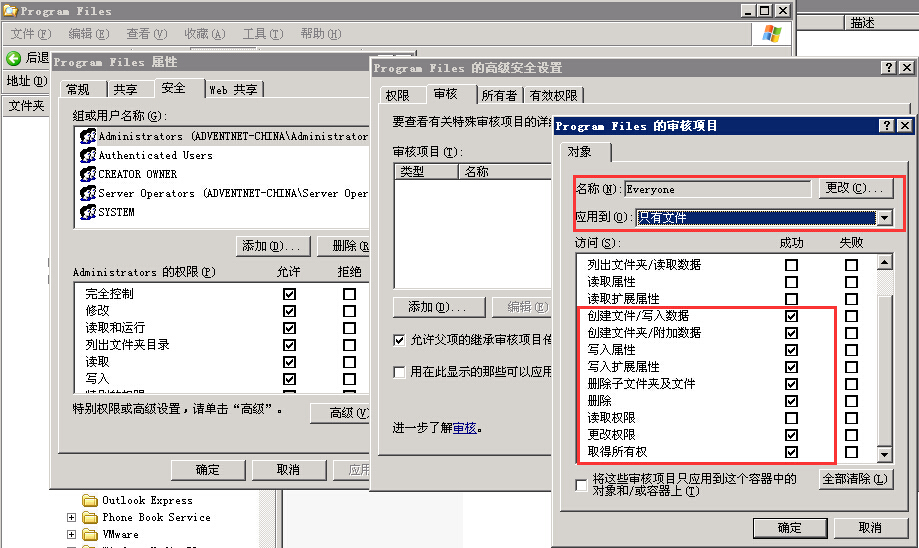Viewport: 919px width, 548px height.
Task: Click the Authenticated Users icon
Action: coord(87,155)
